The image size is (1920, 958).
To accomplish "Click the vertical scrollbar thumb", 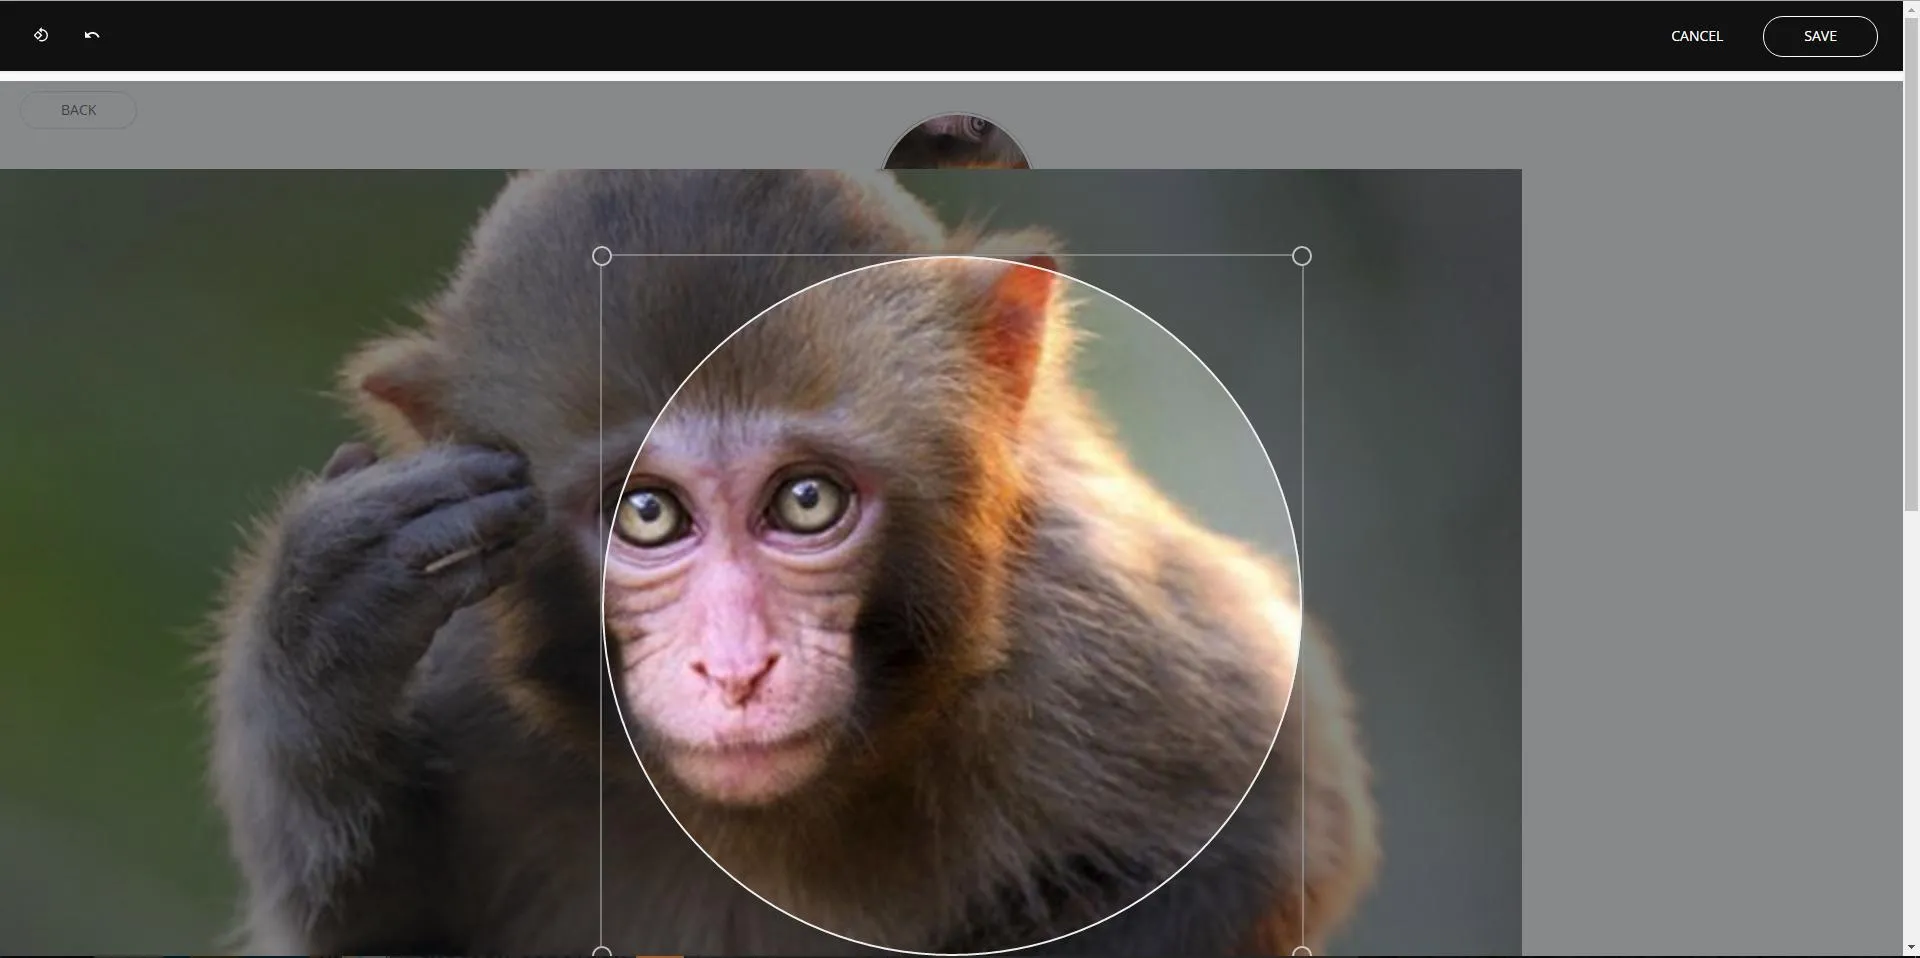I will [1911, 265].
